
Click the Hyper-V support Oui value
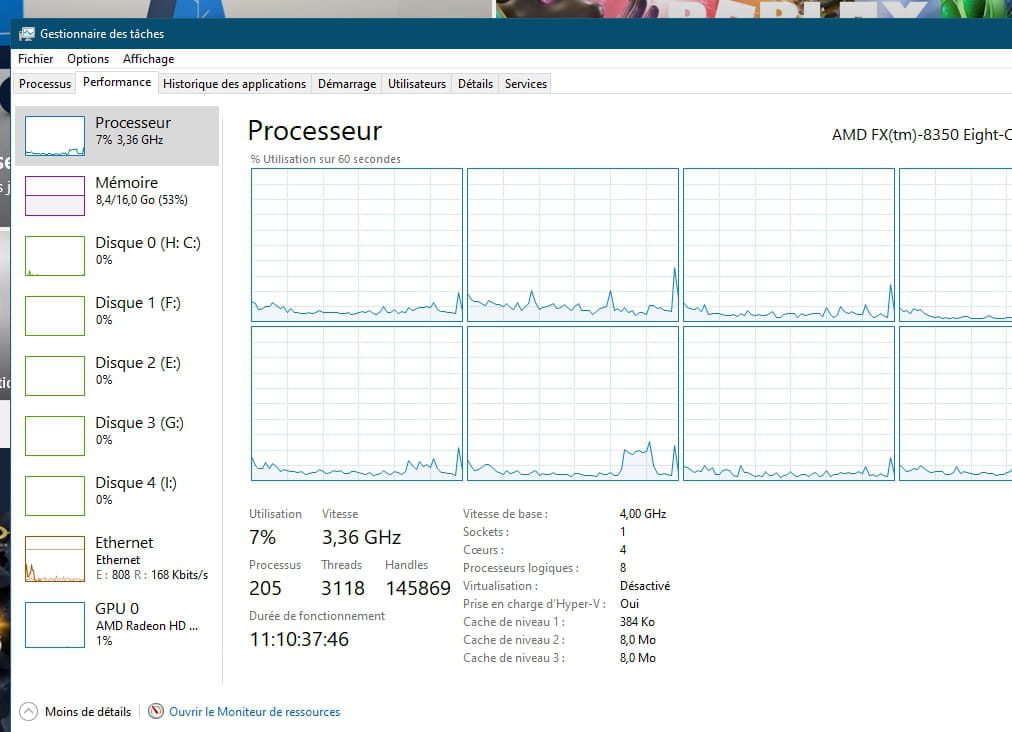point(629,604)
